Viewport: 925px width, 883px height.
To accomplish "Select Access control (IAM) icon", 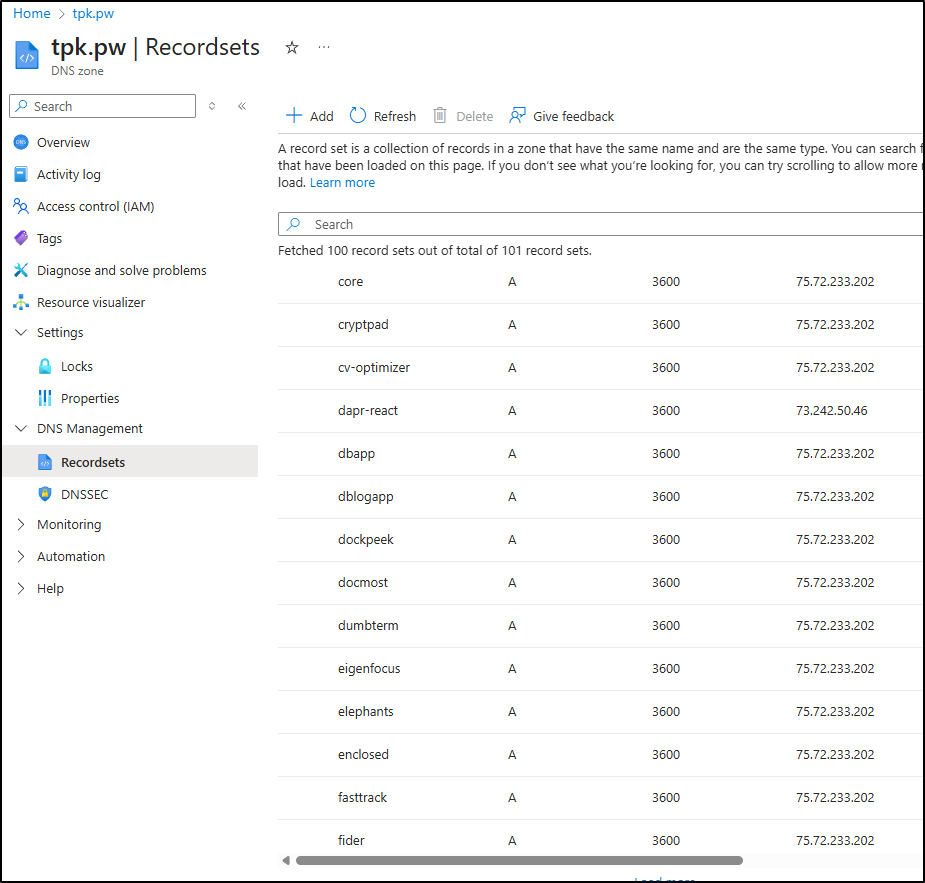I will tap(21, 206).
